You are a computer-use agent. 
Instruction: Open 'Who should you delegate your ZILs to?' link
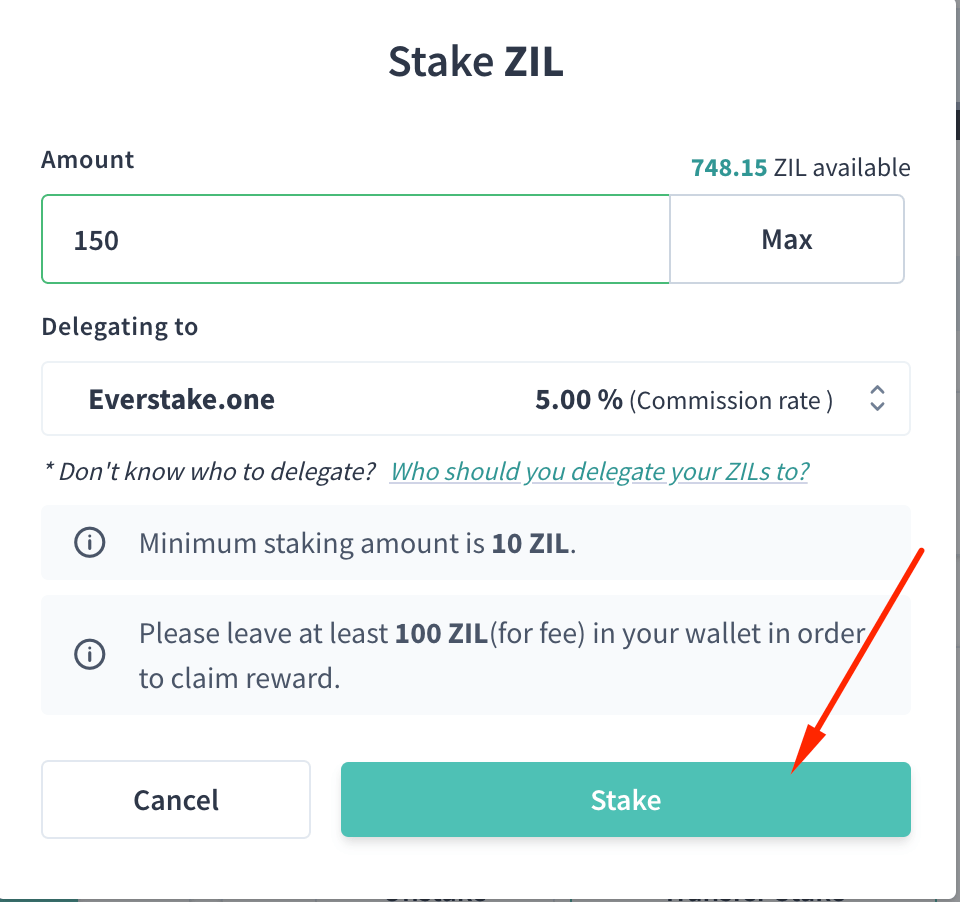click(598, 470)
